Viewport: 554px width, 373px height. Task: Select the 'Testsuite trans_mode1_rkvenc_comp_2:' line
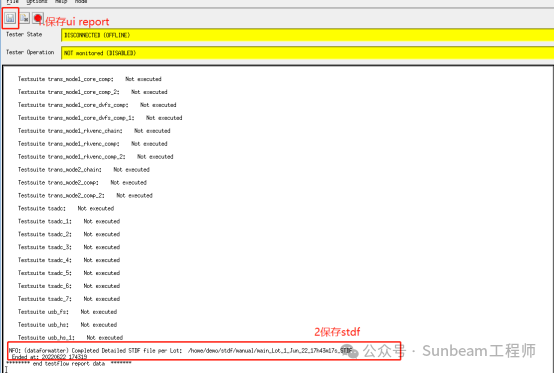96,157
